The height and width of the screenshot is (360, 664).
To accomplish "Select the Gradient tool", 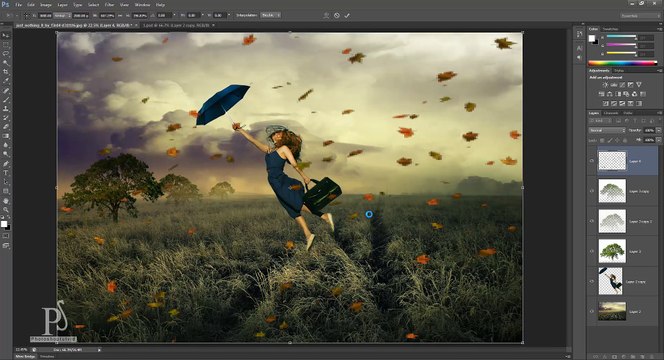I will tap(6, 136).
